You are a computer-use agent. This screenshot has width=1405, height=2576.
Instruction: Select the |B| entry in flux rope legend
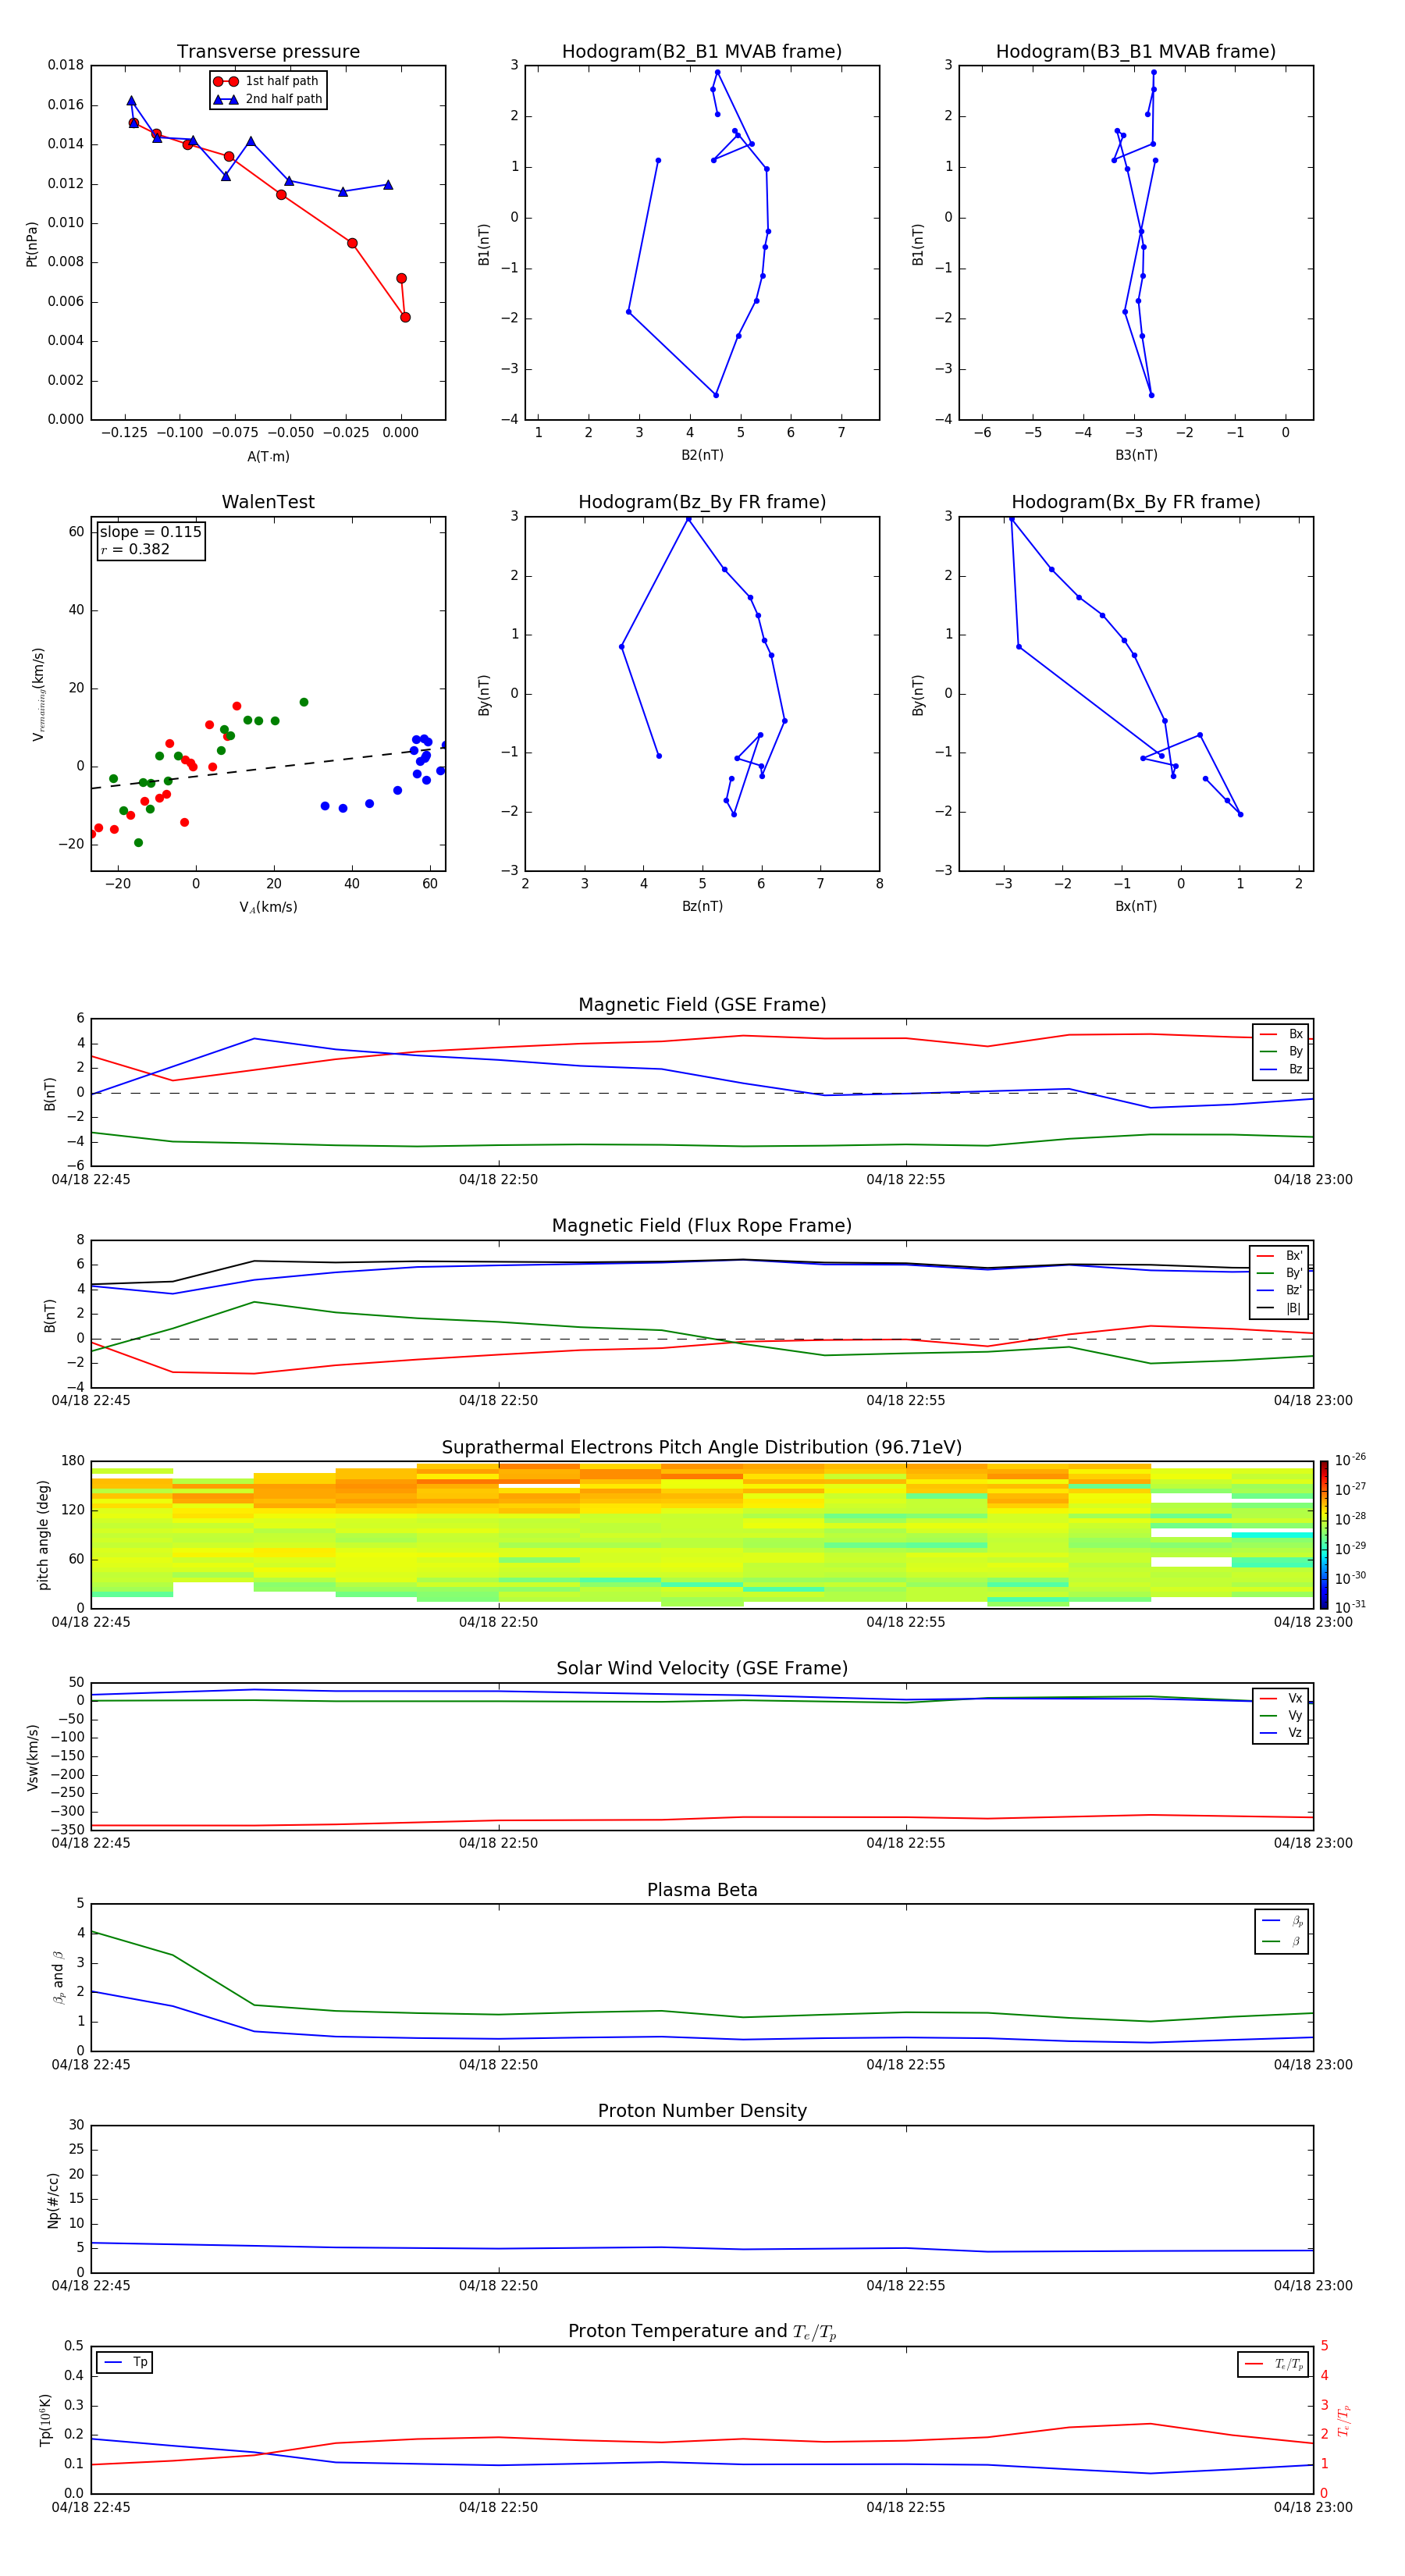(1280, 1308)
